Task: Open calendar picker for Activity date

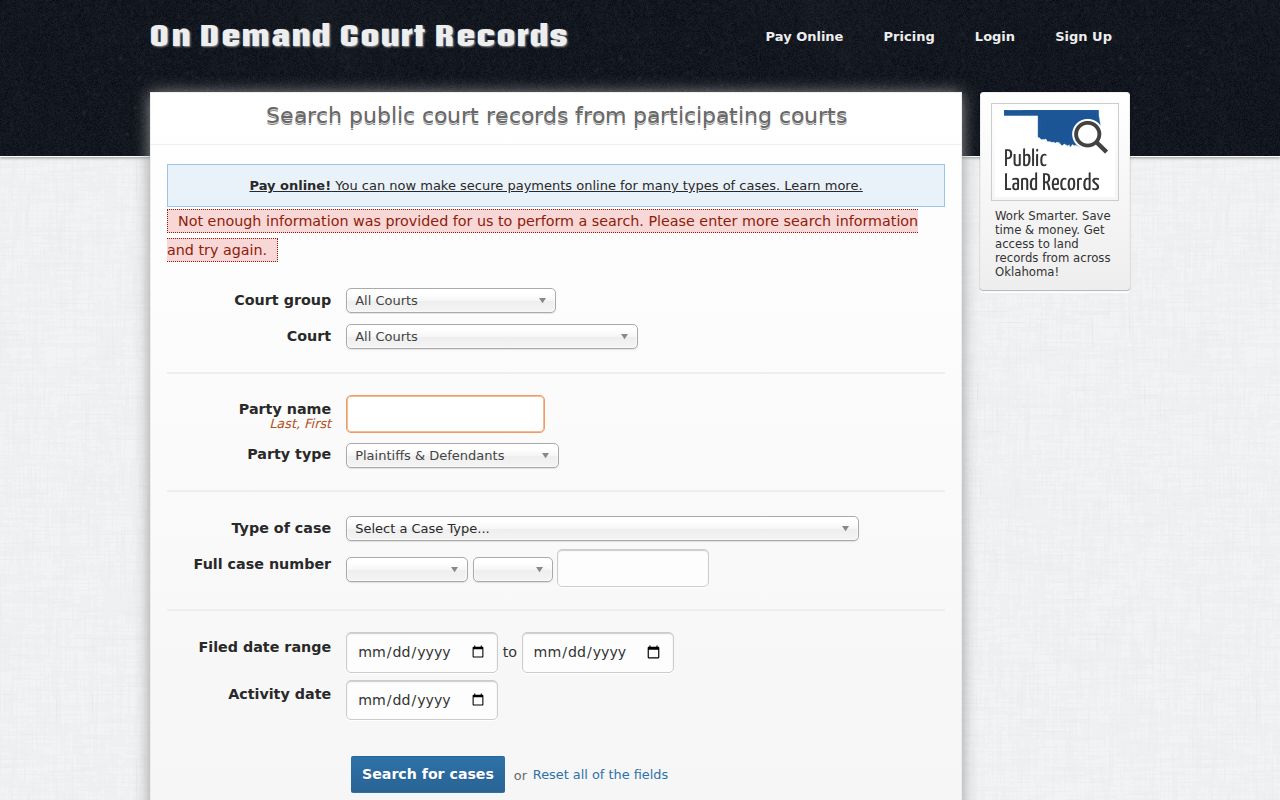Action: pos(478,700)
